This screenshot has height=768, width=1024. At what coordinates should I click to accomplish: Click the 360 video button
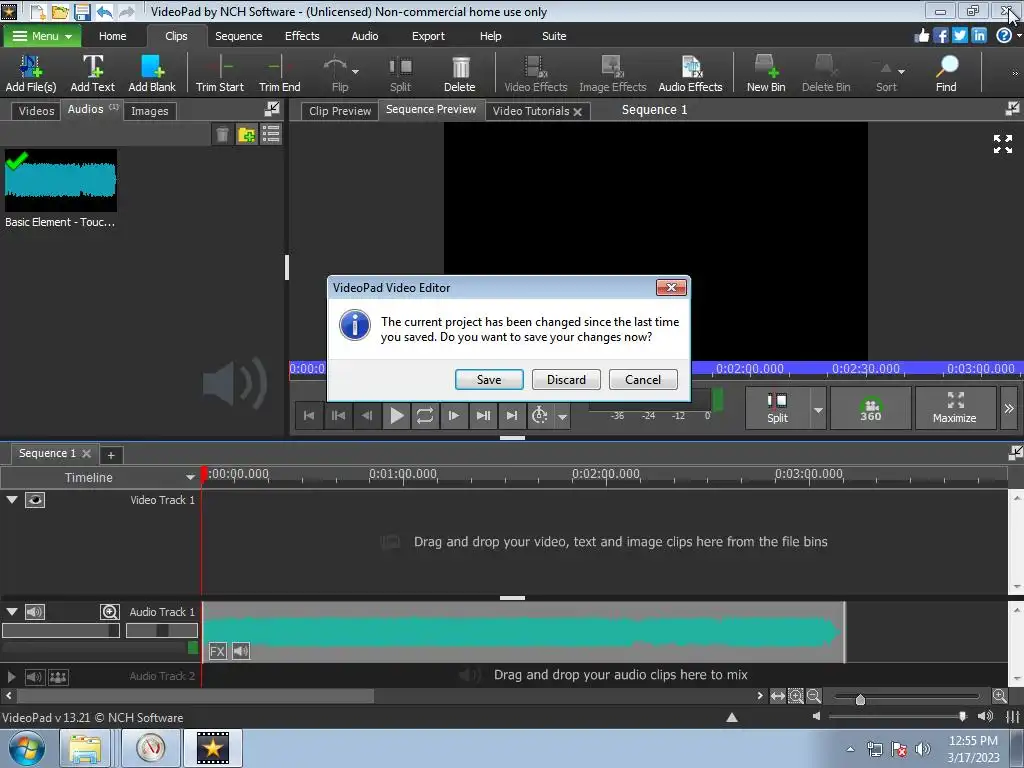(x=870, y=408)
